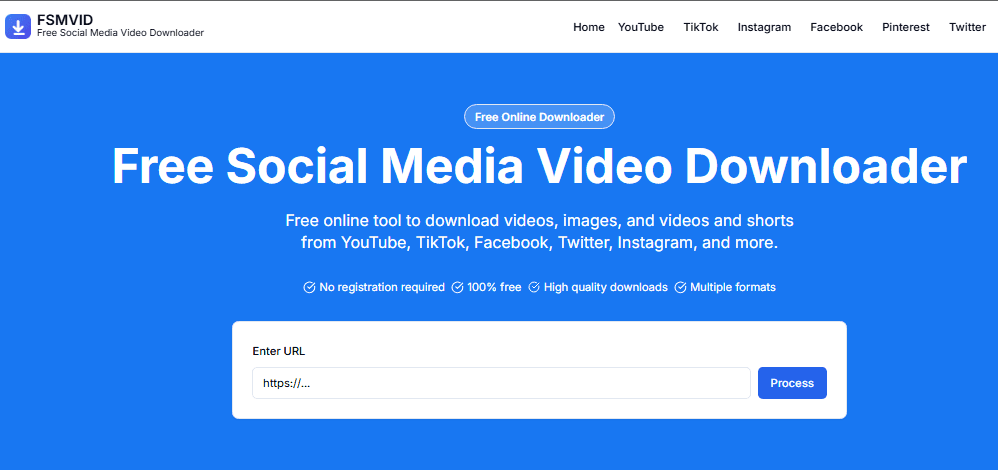Click the header tagline Free Social Media Video Downloader

pos(120,32)
